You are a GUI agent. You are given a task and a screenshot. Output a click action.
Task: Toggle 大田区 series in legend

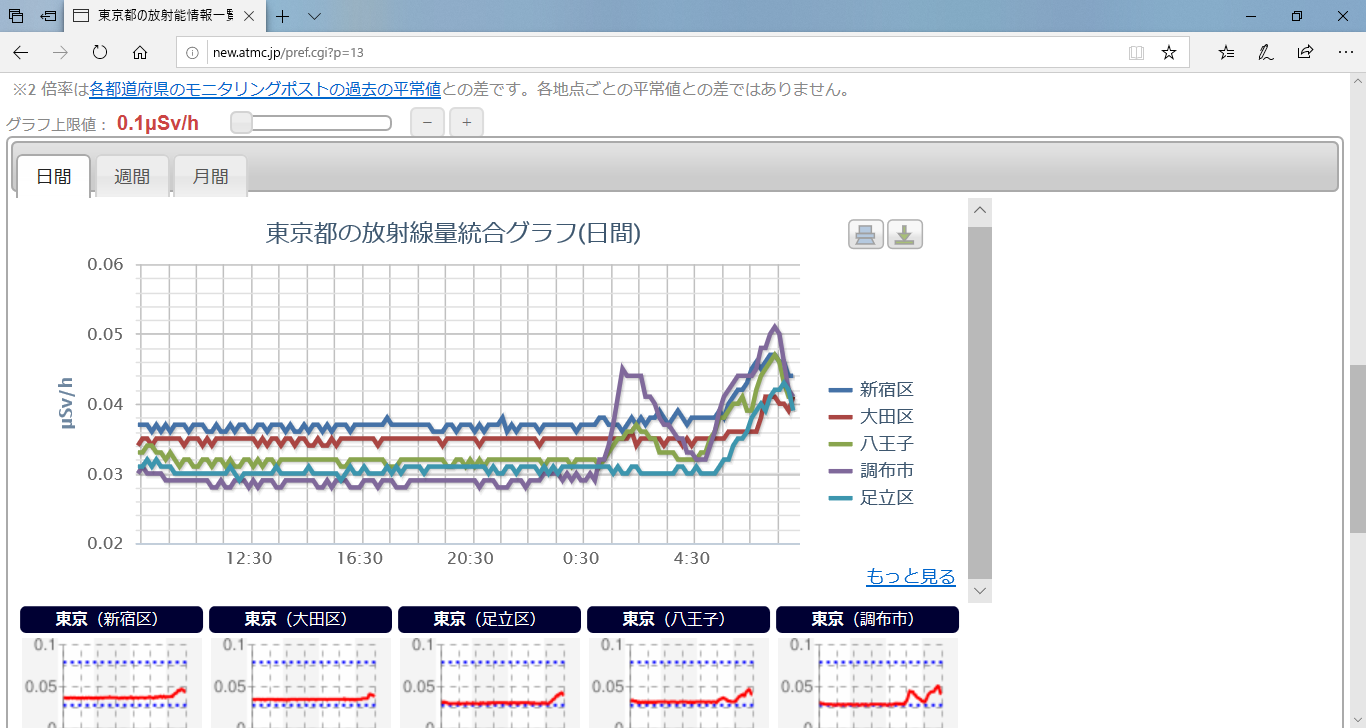(x=872, y=417)
